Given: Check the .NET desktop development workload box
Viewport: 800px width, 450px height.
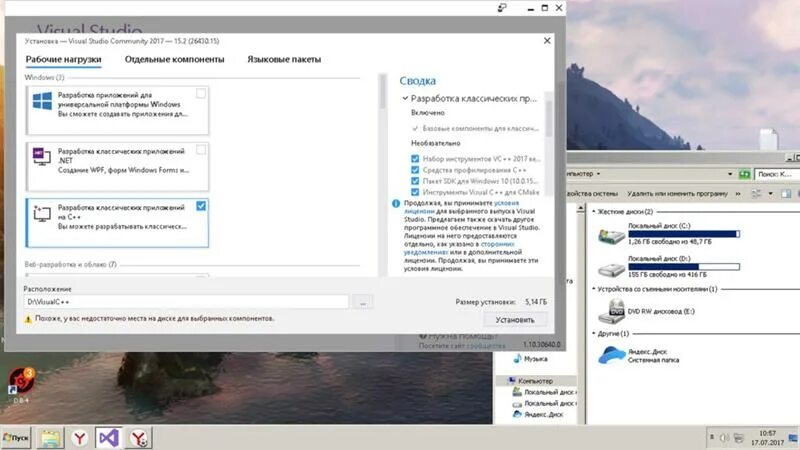Looking at the screenshot, I should pyautogui.click(x=201, y=149).
